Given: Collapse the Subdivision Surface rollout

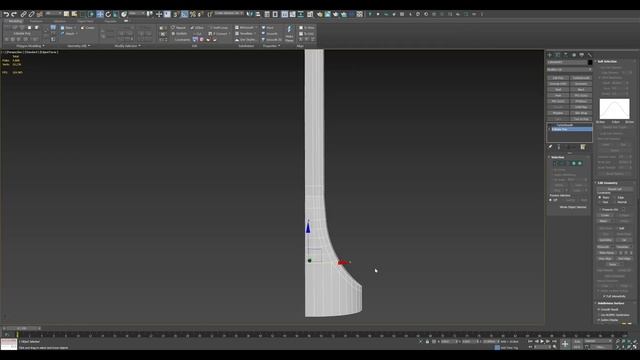Looking at the screenshot, I should [x=611, y=303].
